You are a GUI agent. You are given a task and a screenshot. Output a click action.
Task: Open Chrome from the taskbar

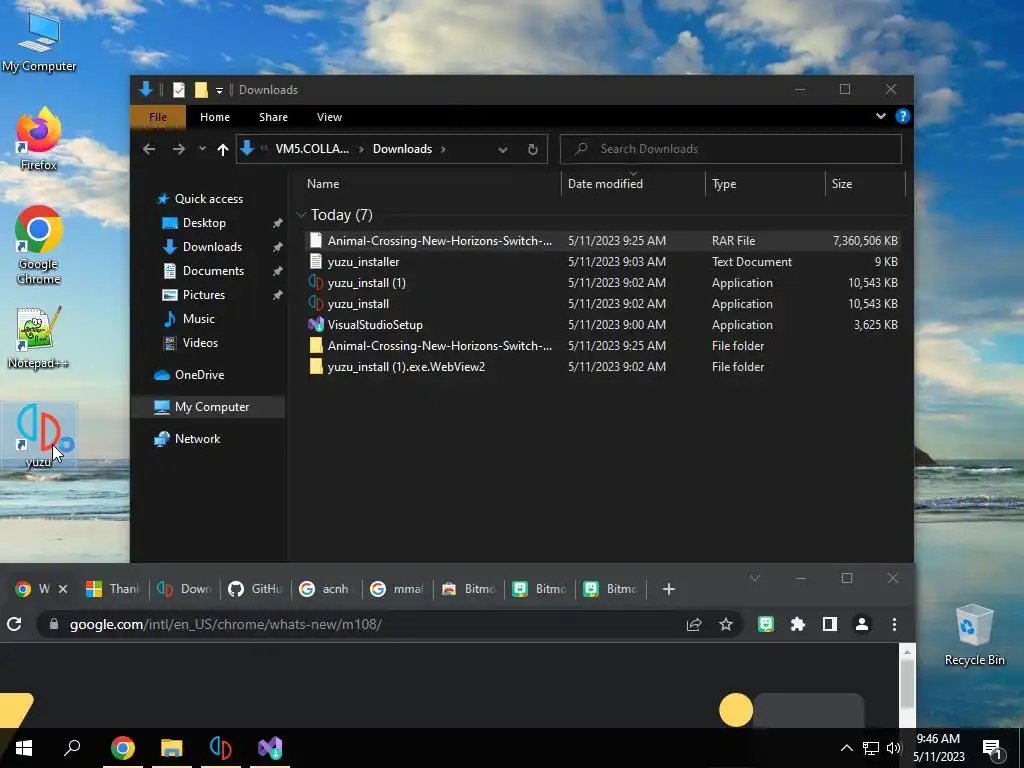coord(123,748)
